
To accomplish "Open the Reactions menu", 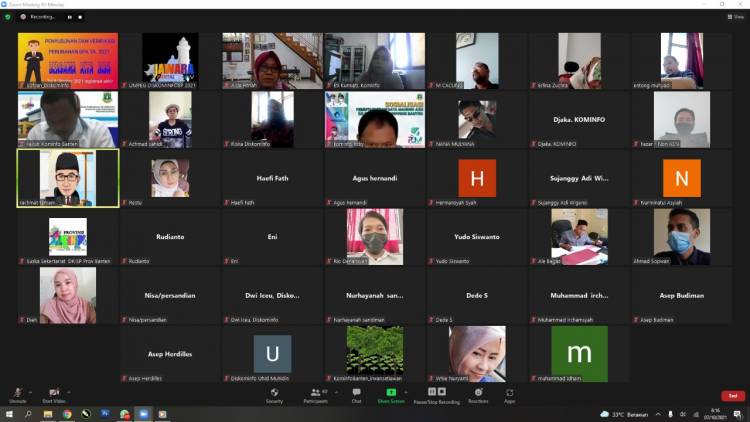I will tap(478, 394).
